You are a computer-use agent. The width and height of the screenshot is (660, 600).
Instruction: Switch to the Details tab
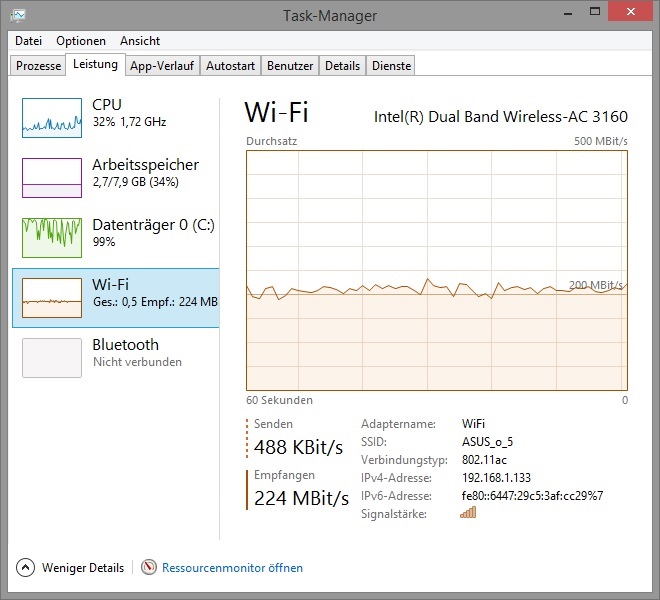pos(342,66)
